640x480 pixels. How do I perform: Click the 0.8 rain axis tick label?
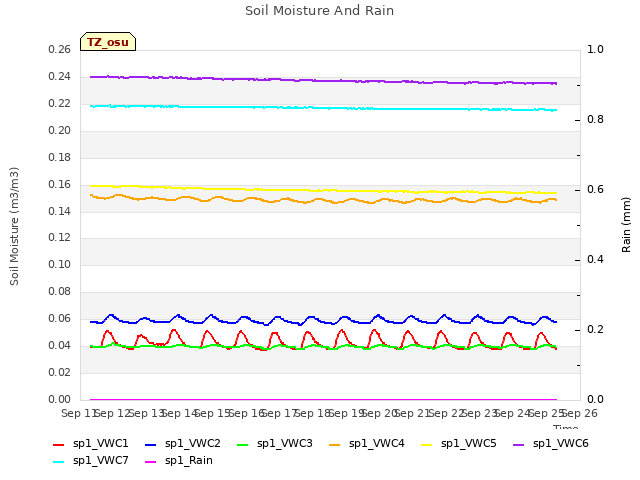pyautogui.click(x=595, y=120)
